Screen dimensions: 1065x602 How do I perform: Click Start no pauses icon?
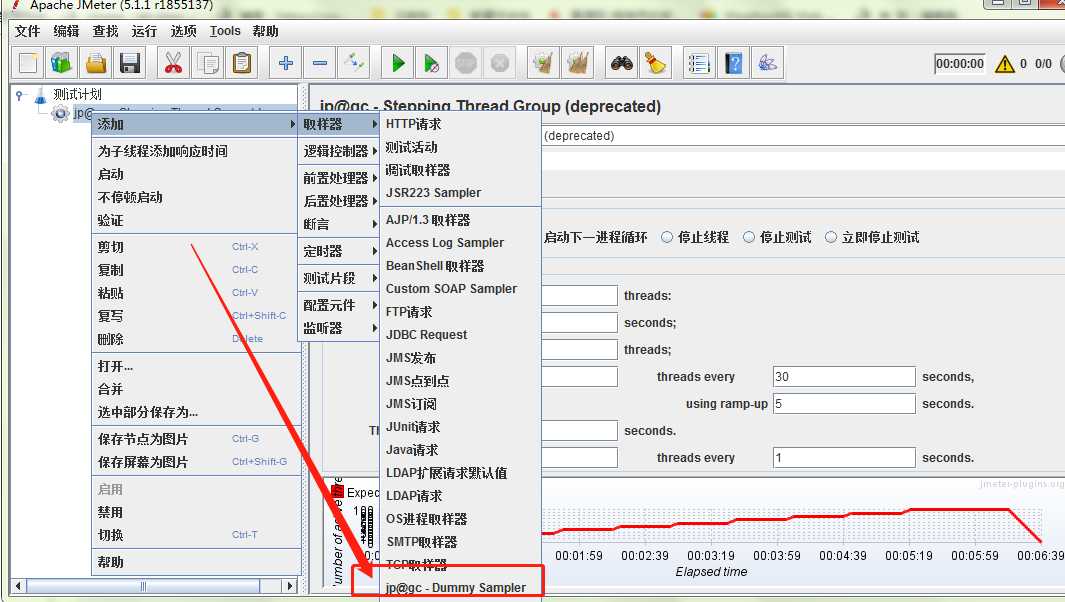[432, 63]
